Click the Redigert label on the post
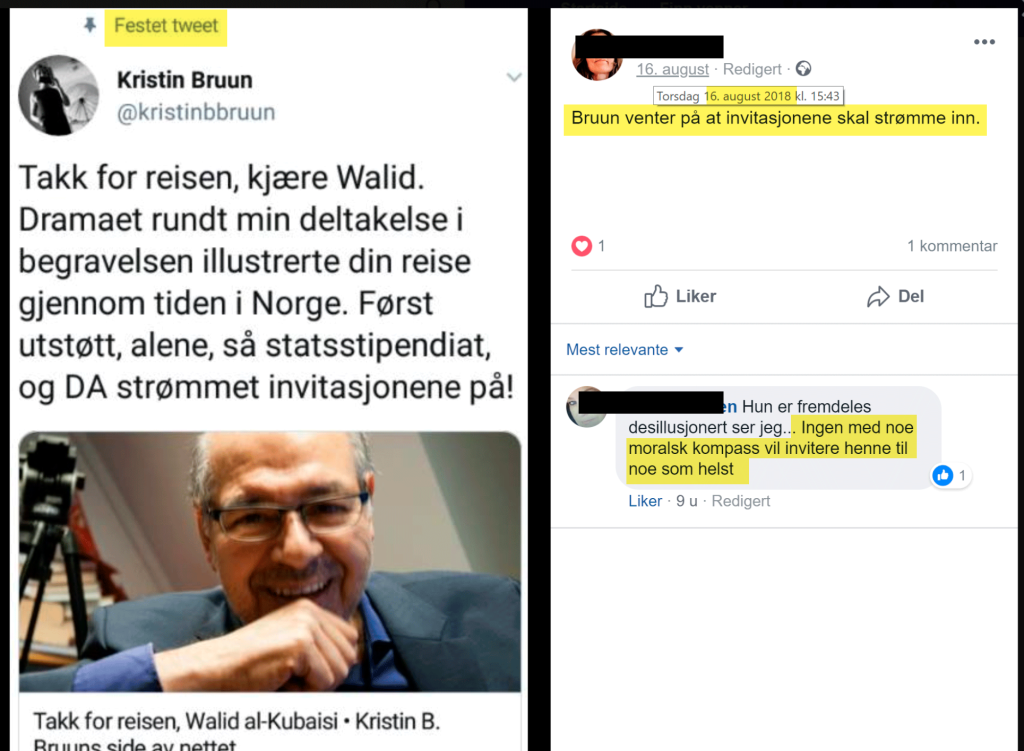The height and width of the screenshot is (751, 1024). click(x=752, y=69)
